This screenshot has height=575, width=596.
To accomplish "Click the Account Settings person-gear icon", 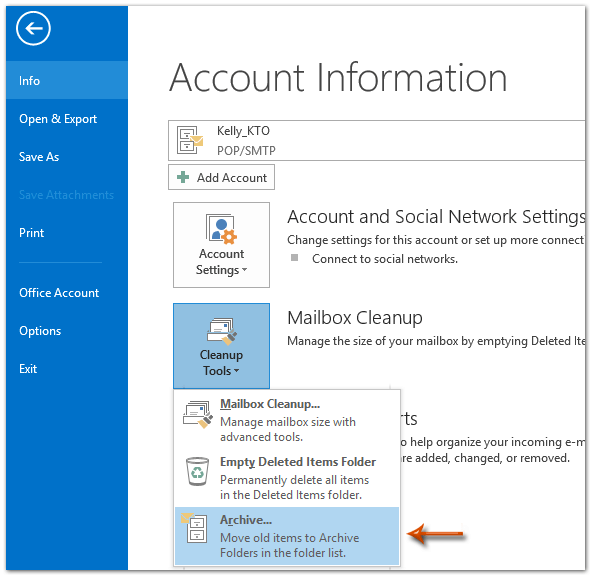I will [221, 228].
